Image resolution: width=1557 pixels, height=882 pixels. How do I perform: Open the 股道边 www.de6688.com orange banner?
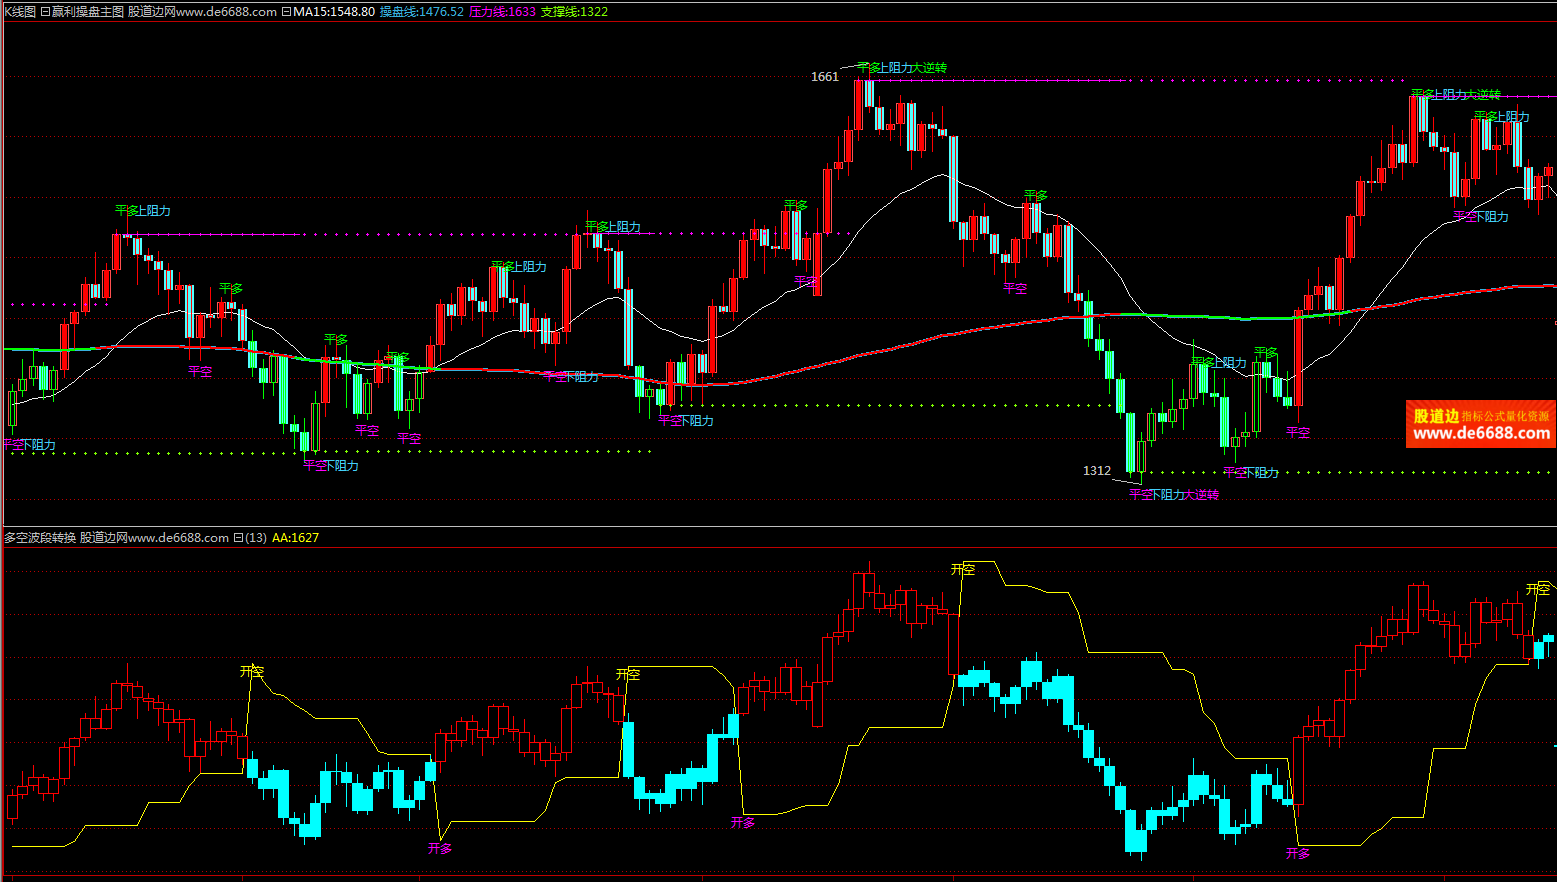1480,425
